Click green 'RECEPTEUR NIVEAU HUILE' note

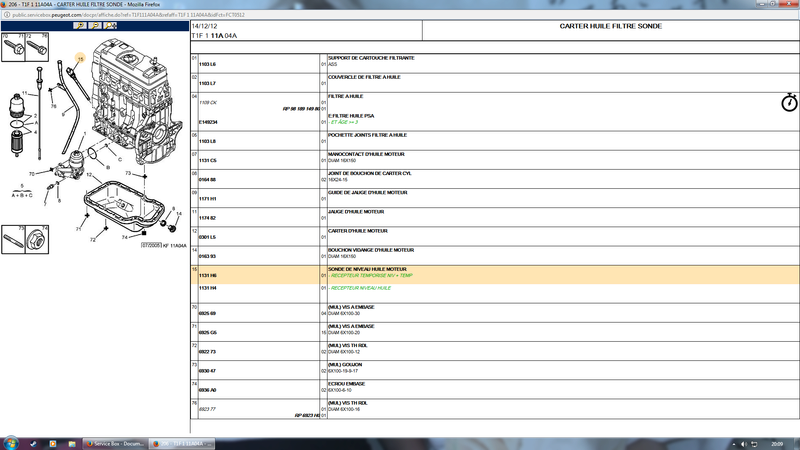pos(360,288)
